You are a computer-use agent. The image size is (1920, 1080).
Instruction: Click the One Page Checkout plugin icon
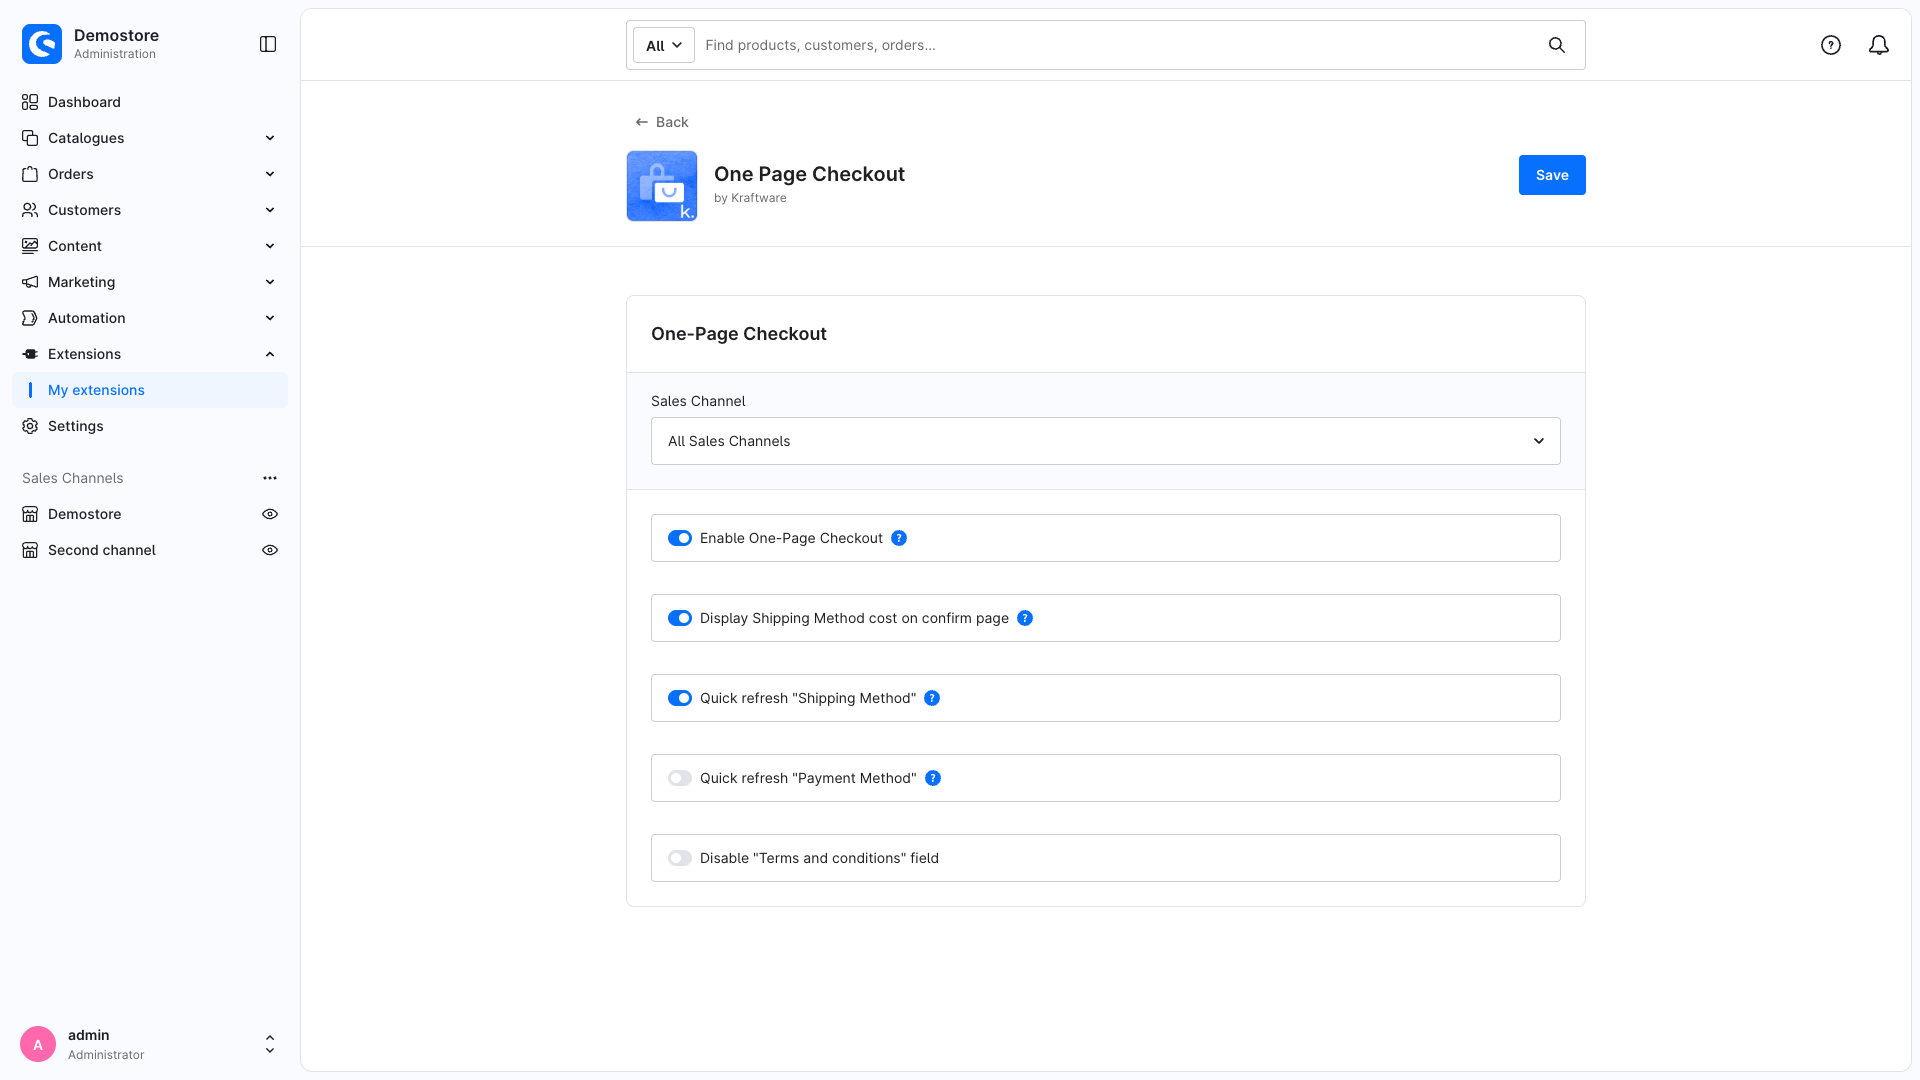pyautogui.click(x=662, y=186)
